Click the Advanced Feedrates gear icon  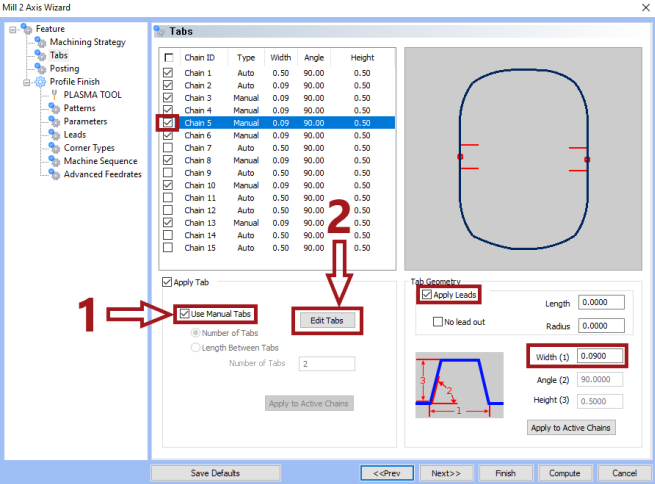(54, 174)
